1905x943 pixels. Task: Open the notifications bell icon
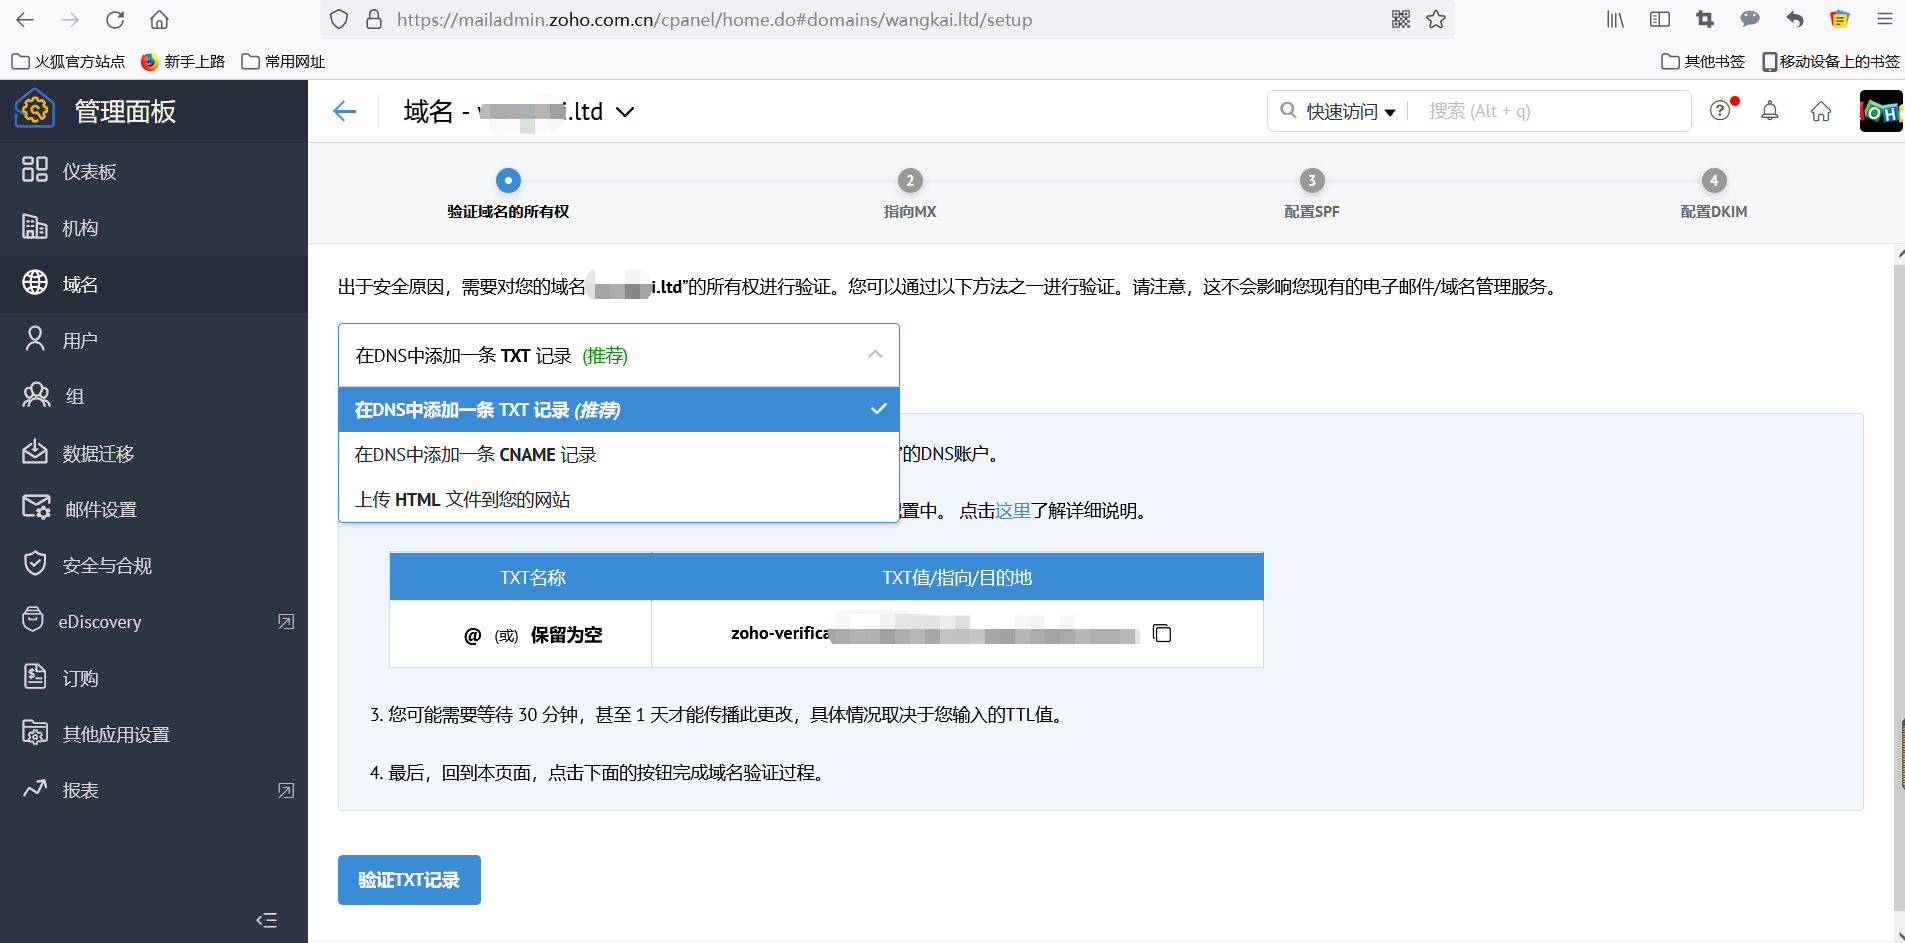click(x=1769, y=111)
